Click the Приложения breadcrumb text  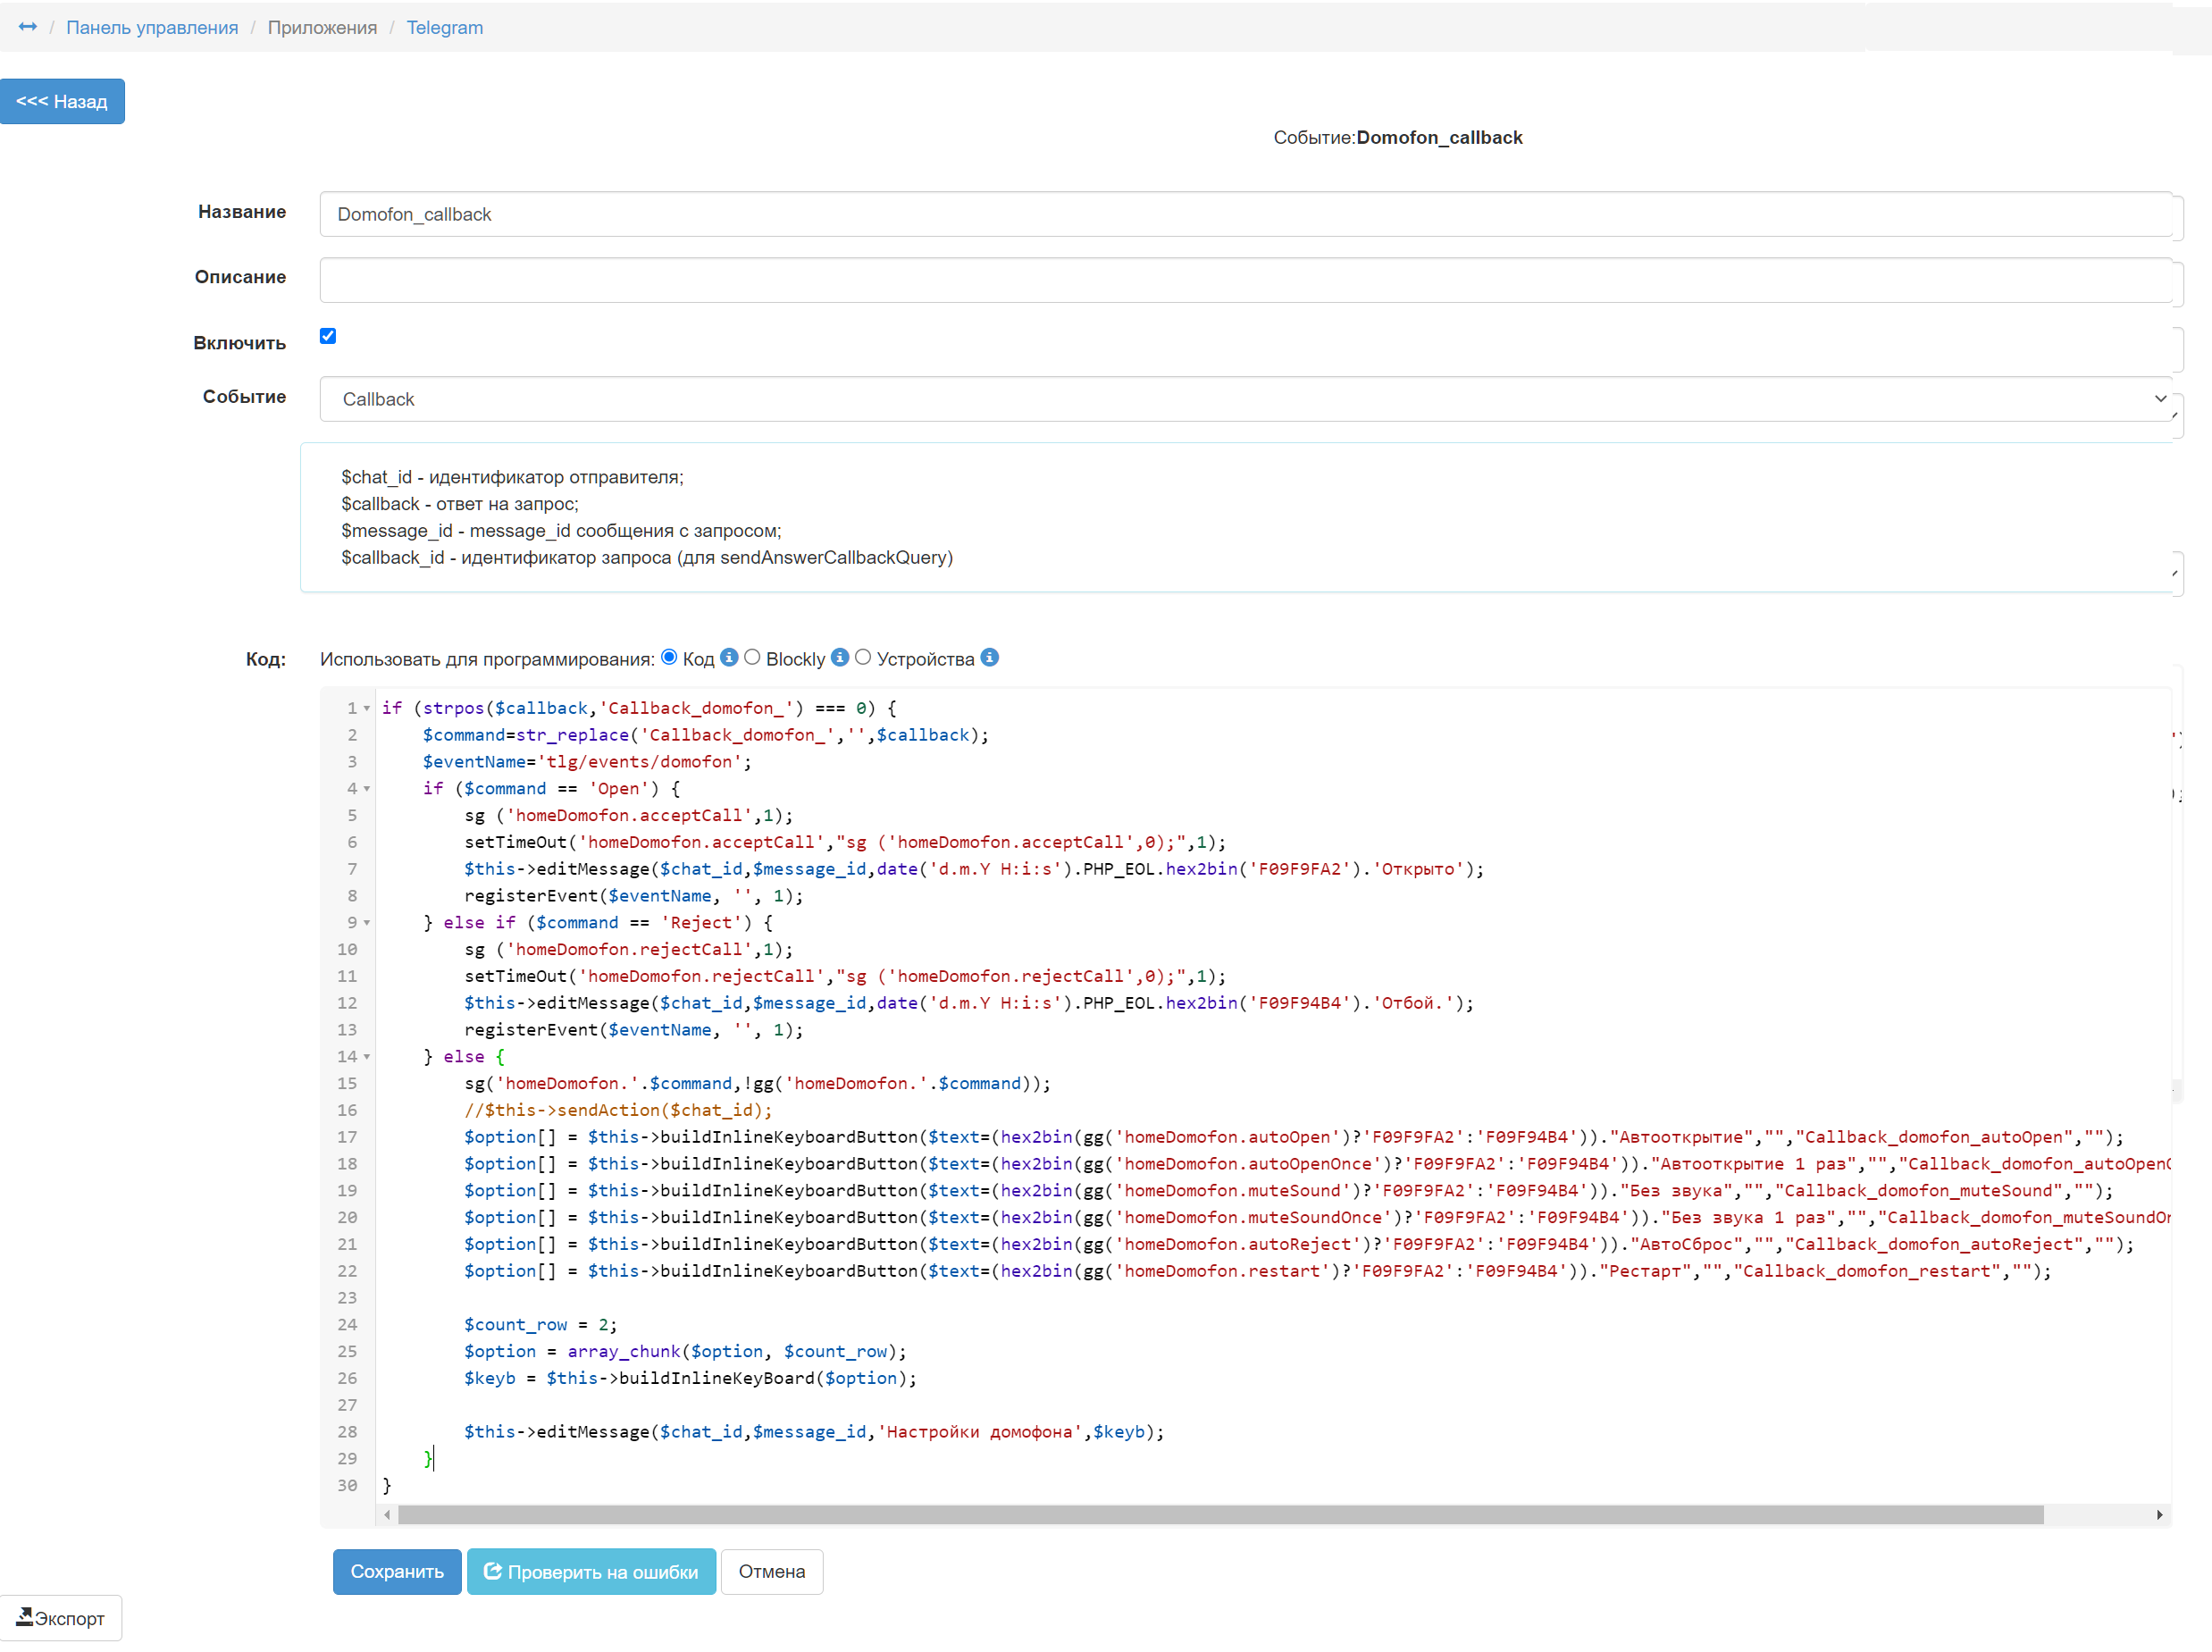point(322,27)
